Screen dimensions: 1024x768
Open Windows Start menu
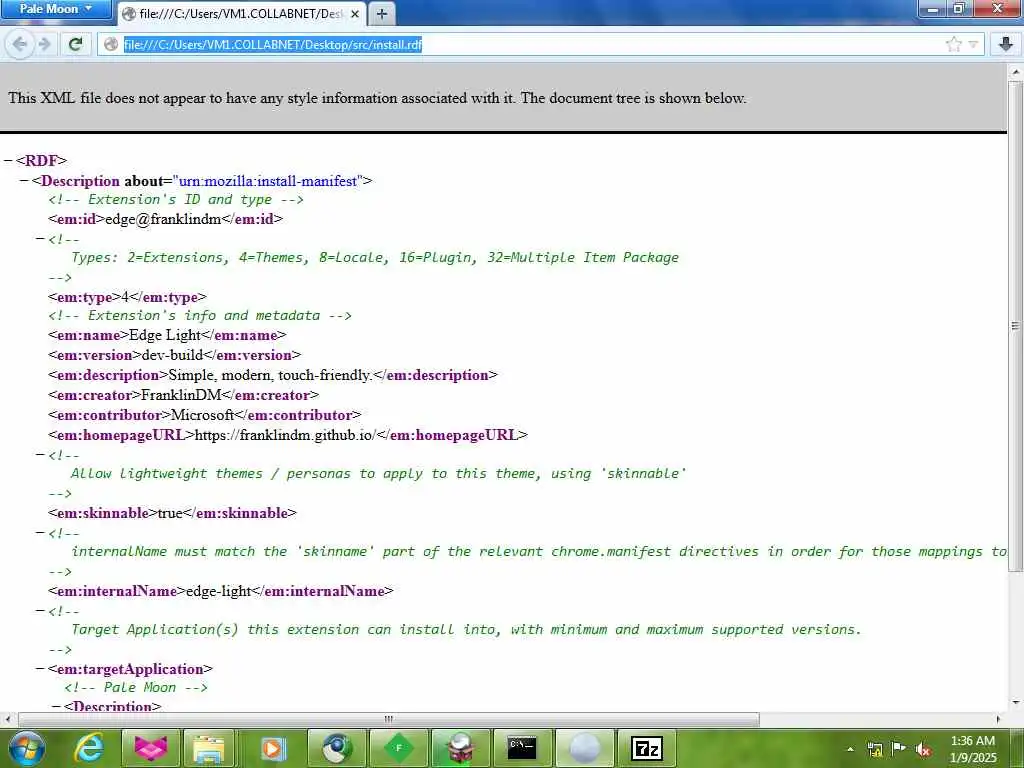27,748
